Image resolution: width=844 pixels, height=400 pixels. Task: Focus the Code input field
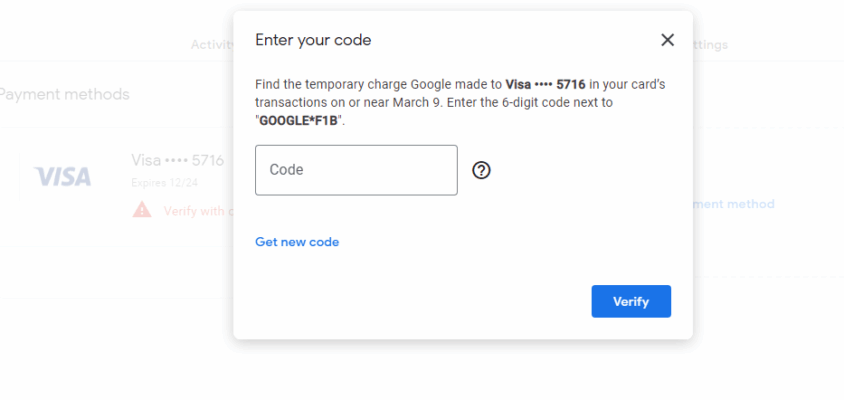(356, 170)
